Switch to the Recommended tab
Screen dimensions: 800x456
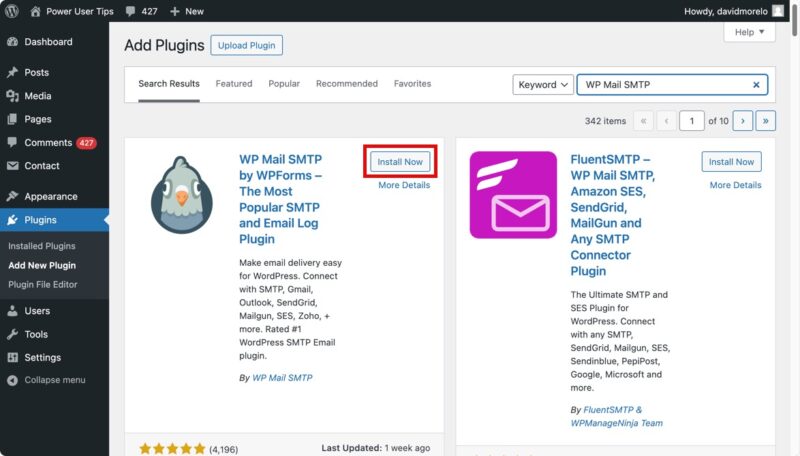point(347,84)
